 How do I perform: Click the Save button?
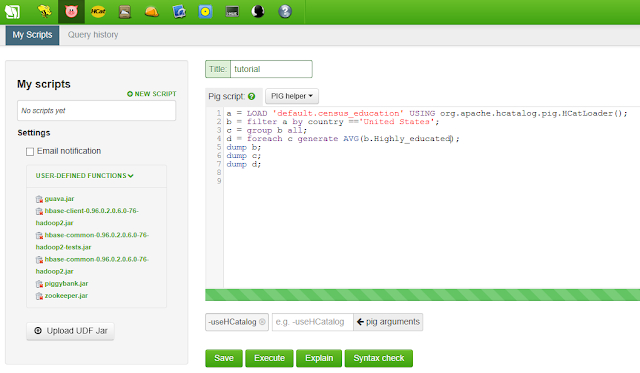[x=224, y=358]
